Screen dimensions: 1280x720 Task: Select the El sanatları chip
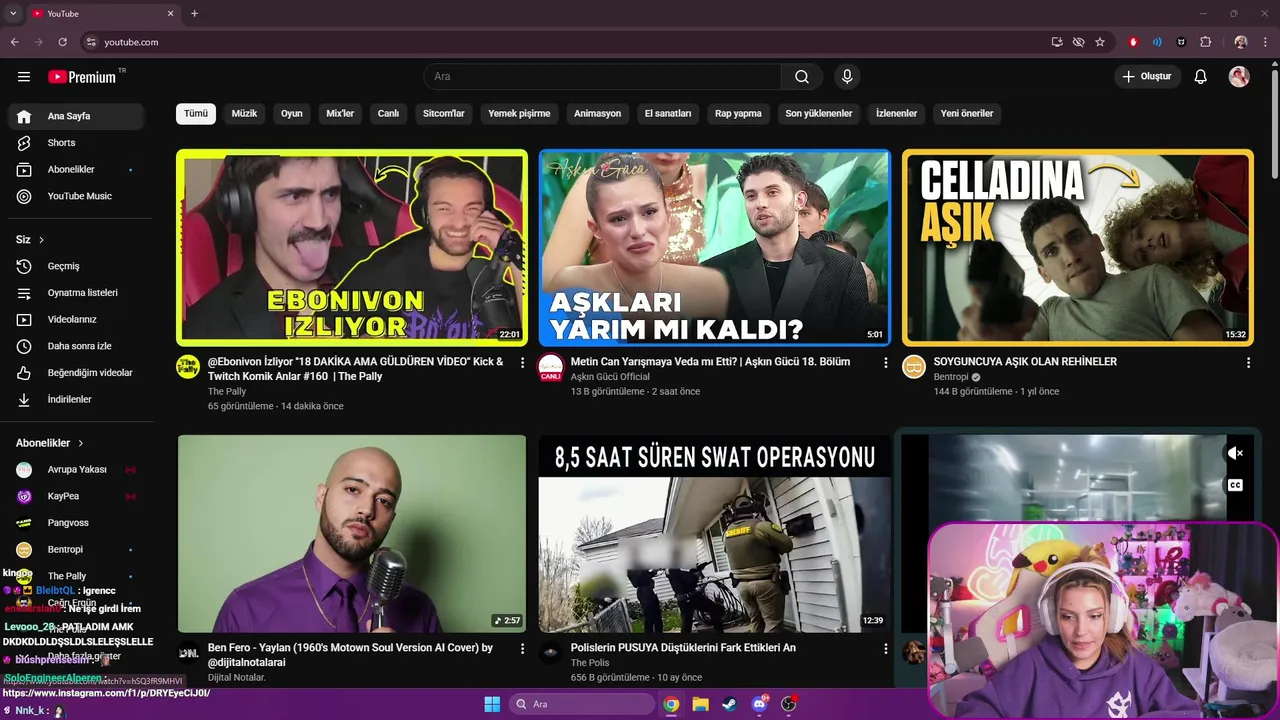pyautogui.click(x=668, y=114)
